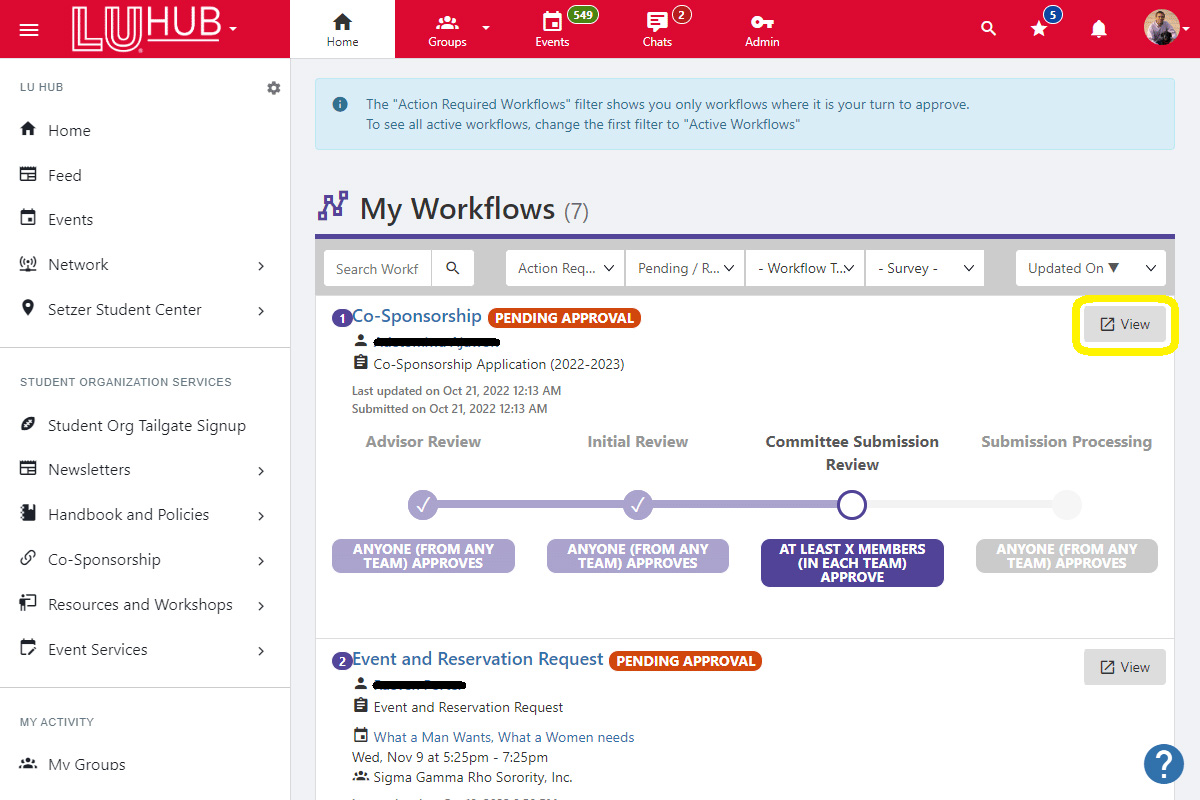Viewport: 1200px width, 800px height.
Task: Click the workflow search magnifier button
Action: 453,268
